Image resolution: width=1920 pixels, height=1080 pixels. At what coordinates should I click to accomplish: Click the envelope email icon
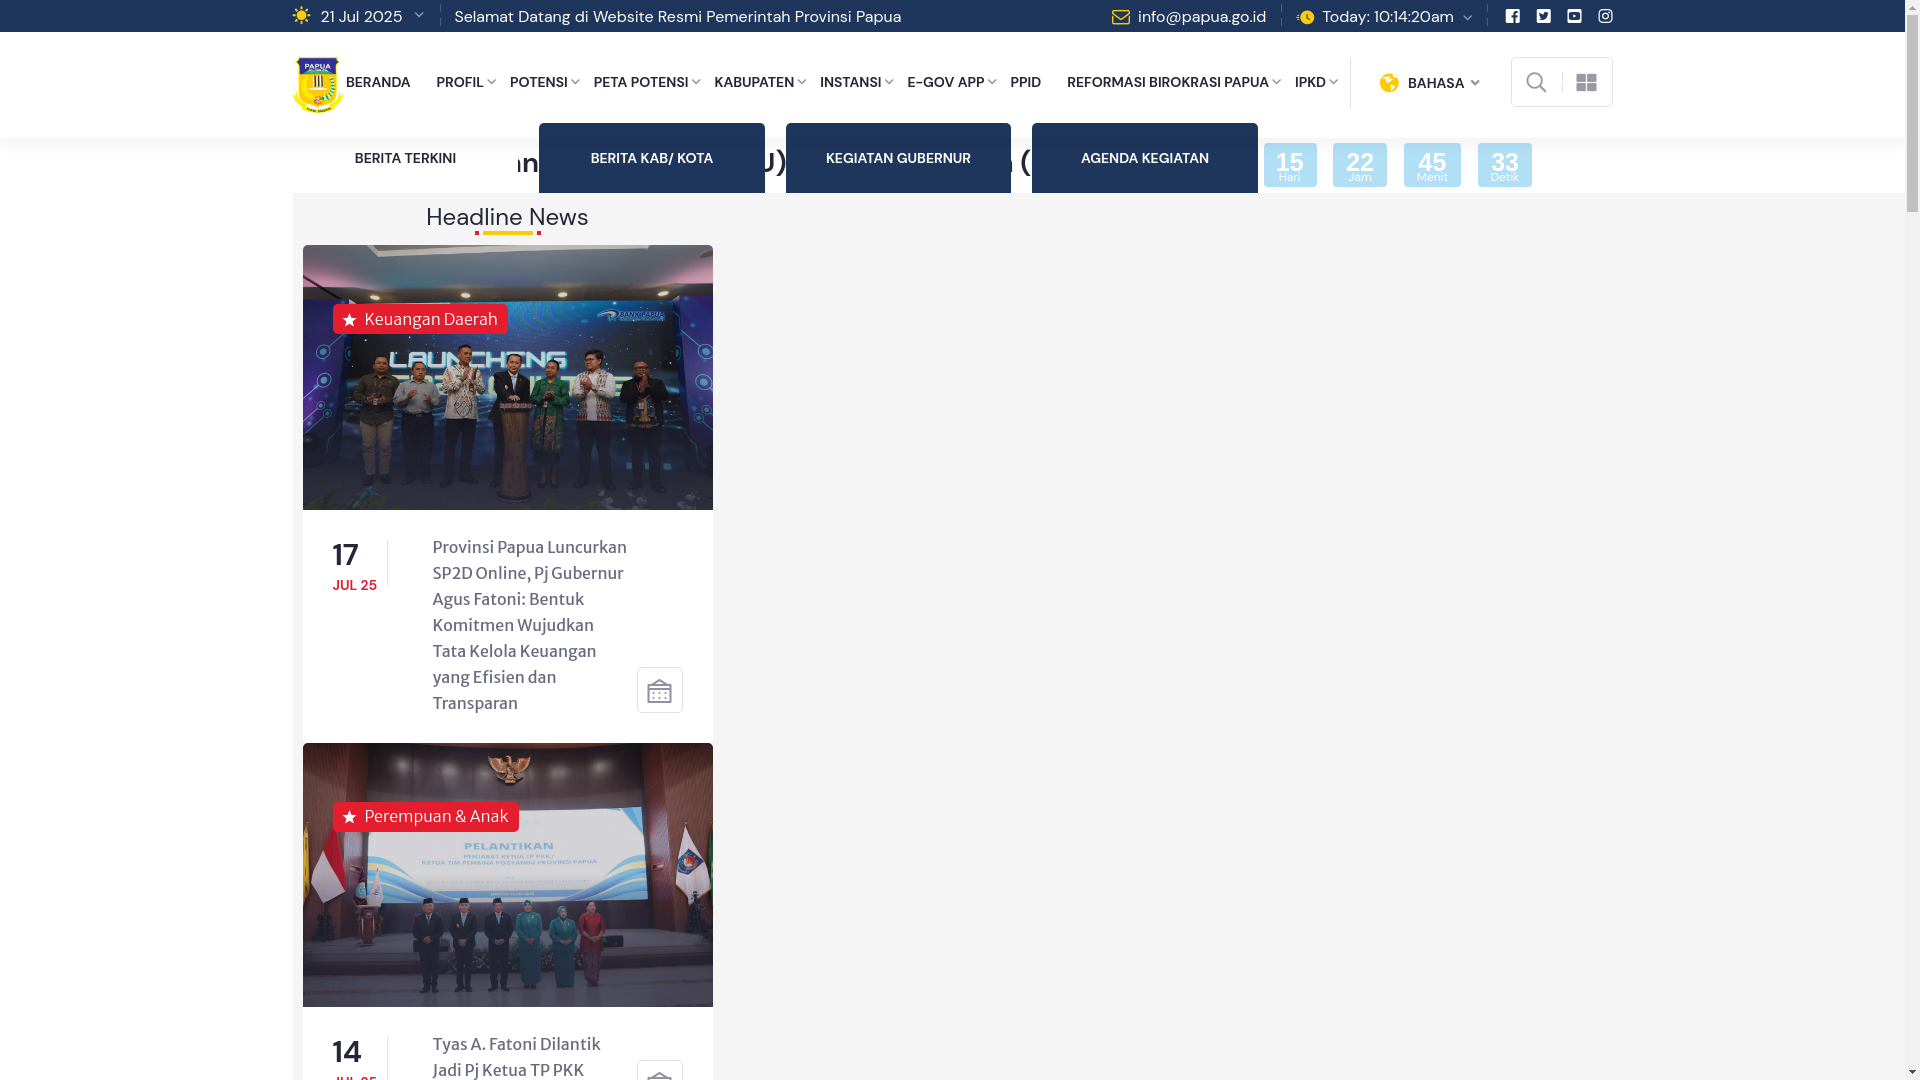pos(1121,17)
